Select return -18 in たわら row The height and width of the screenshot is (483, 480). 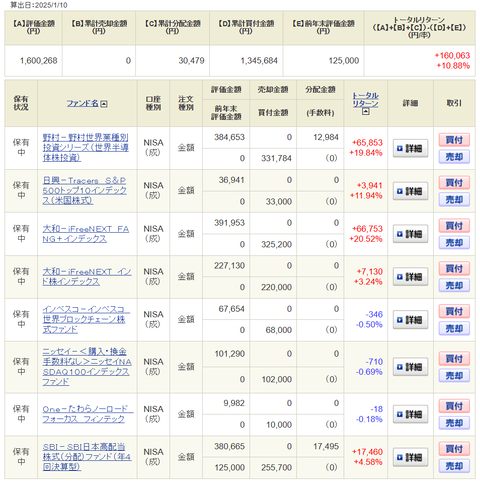coord(377,409)
